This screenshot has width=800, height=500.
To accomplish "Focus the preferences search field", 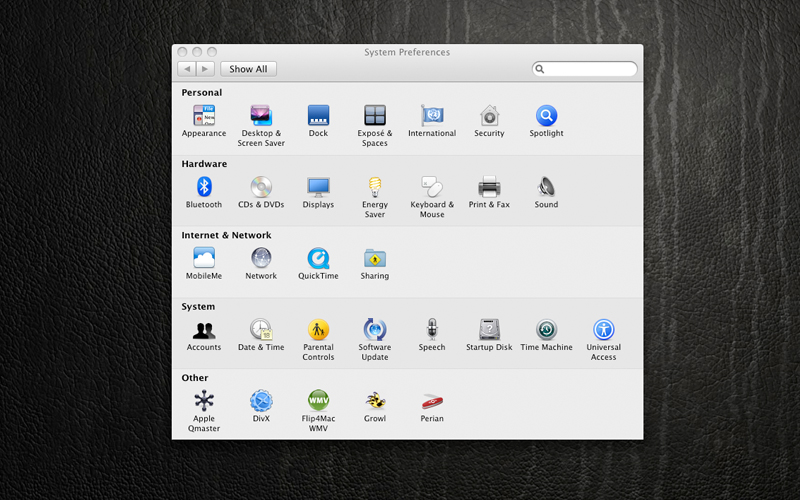I will (585, 69).
